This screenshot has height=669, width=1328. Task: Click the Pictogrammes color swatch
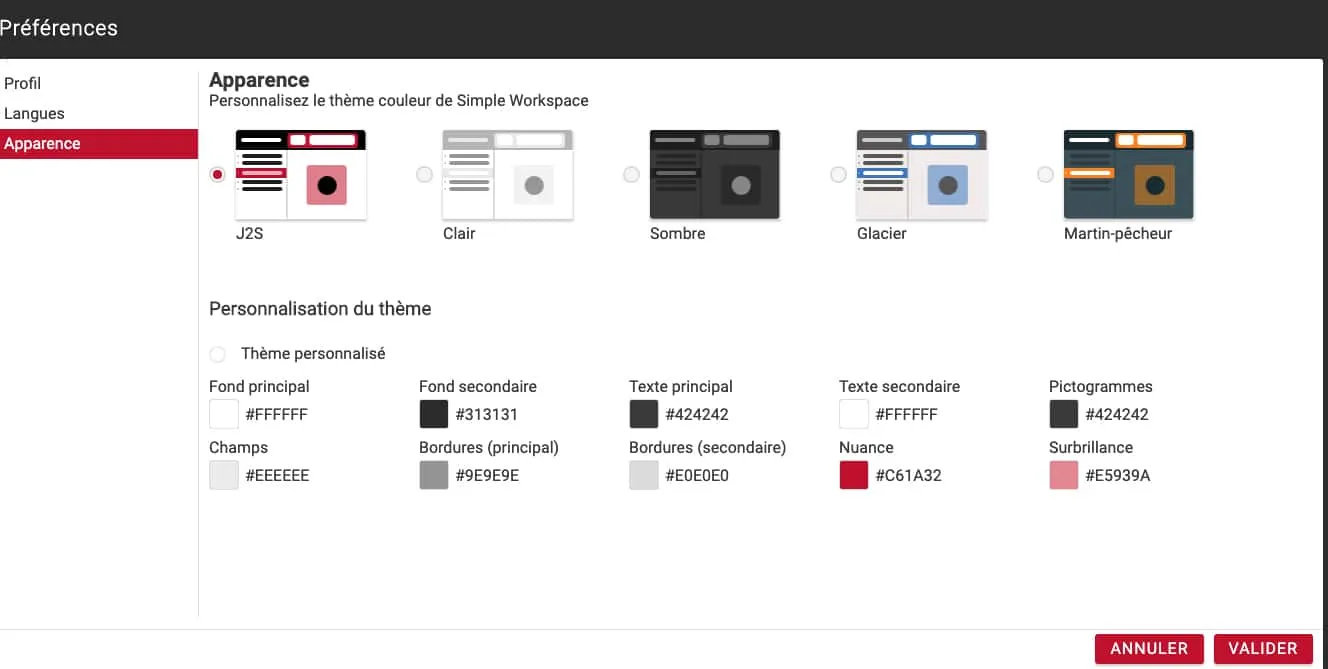tap(1064, 415)
